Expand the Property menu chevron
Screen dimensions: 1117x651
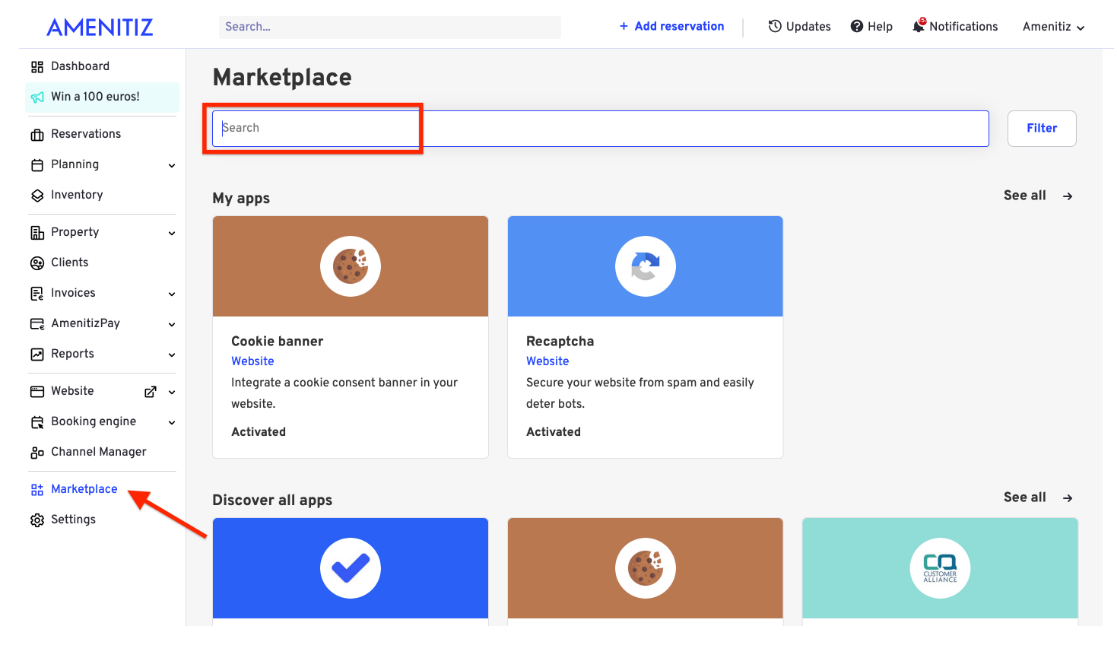172,233
